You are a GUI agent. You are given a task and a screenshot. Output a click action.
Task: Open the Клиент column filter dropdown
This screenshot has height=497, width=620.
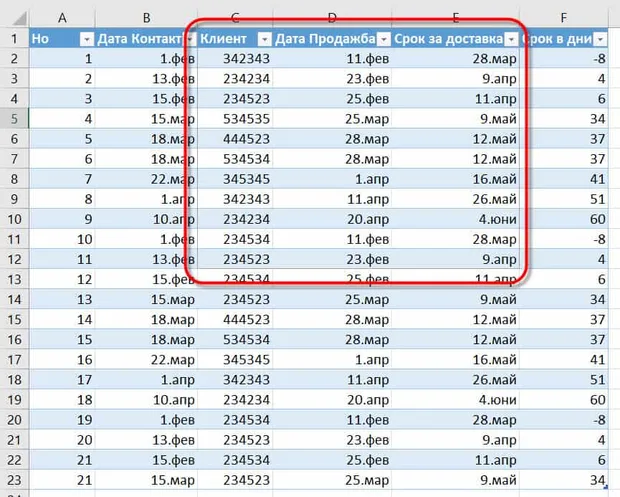pyautogui.click(x=265, y=39)
